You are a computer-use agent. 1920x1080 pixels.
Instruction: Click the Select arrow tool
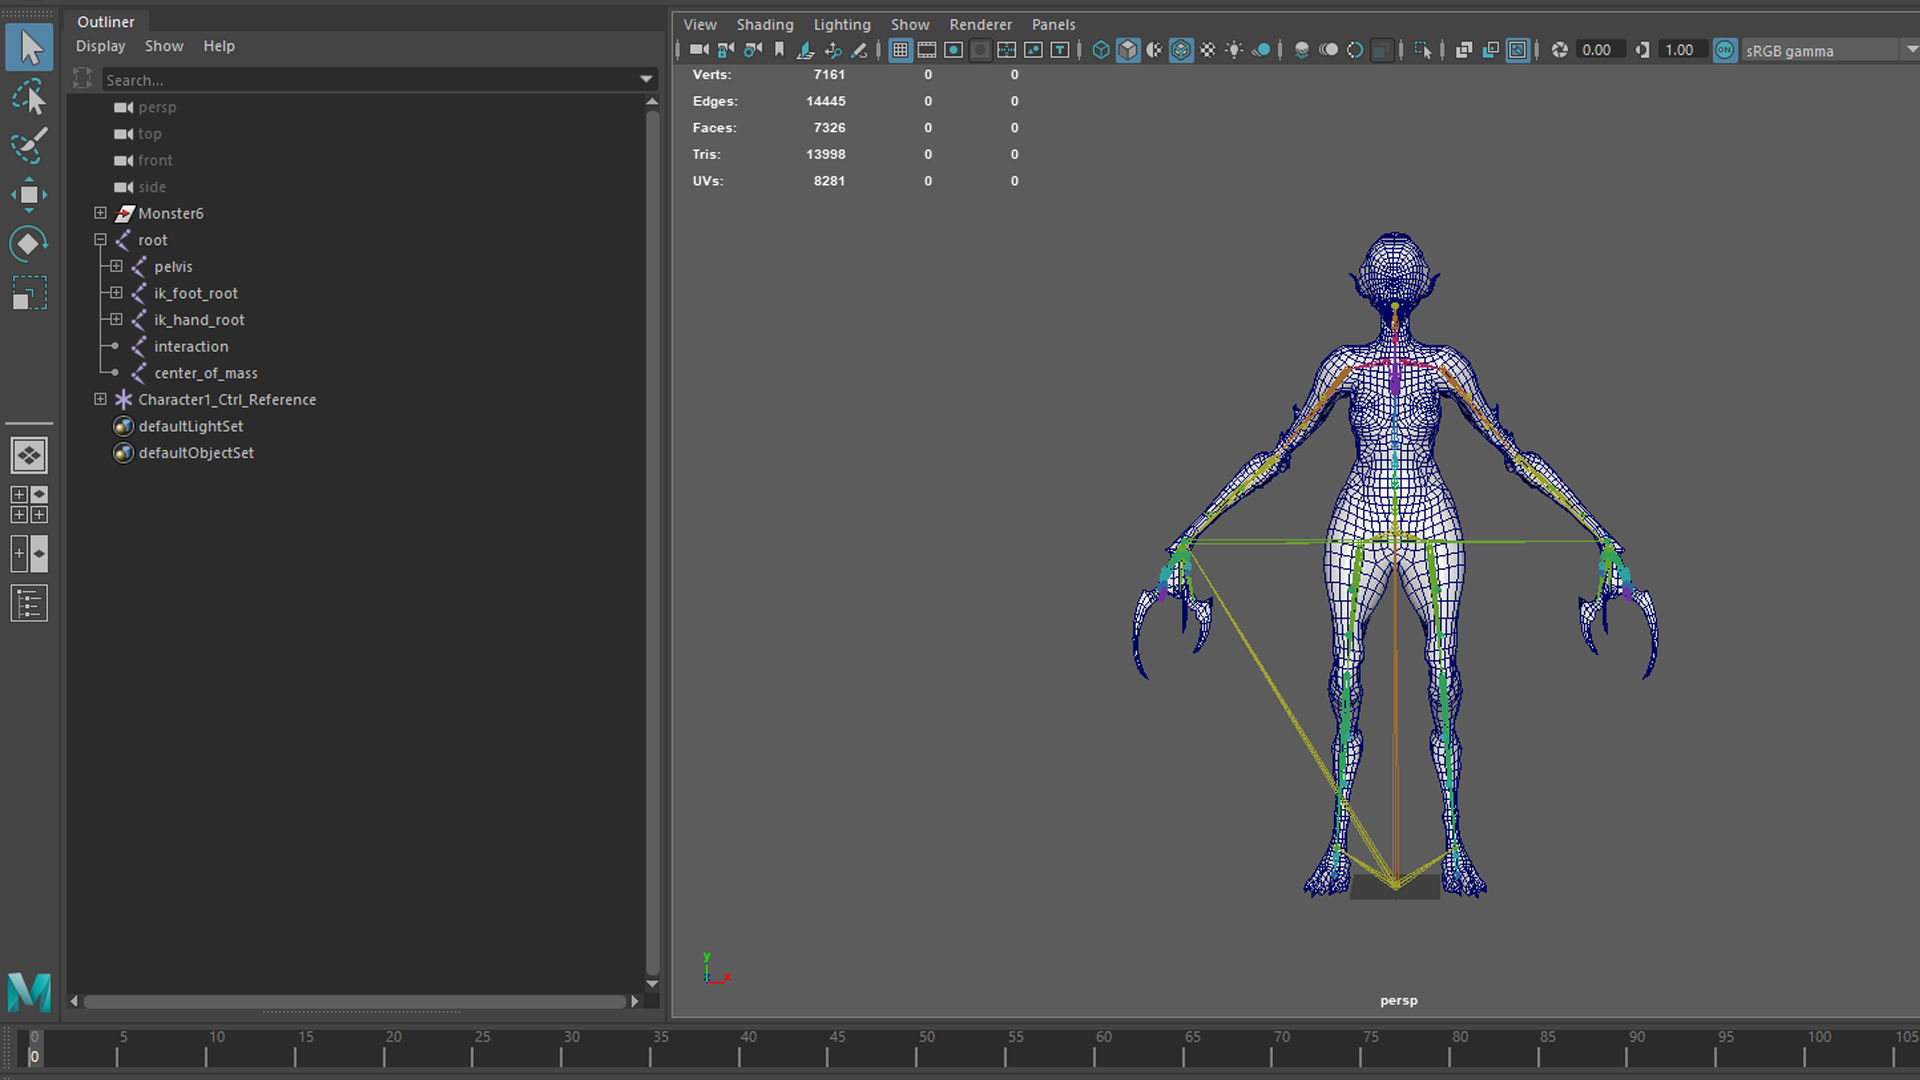pyautogui.click(x=29, y=47)
